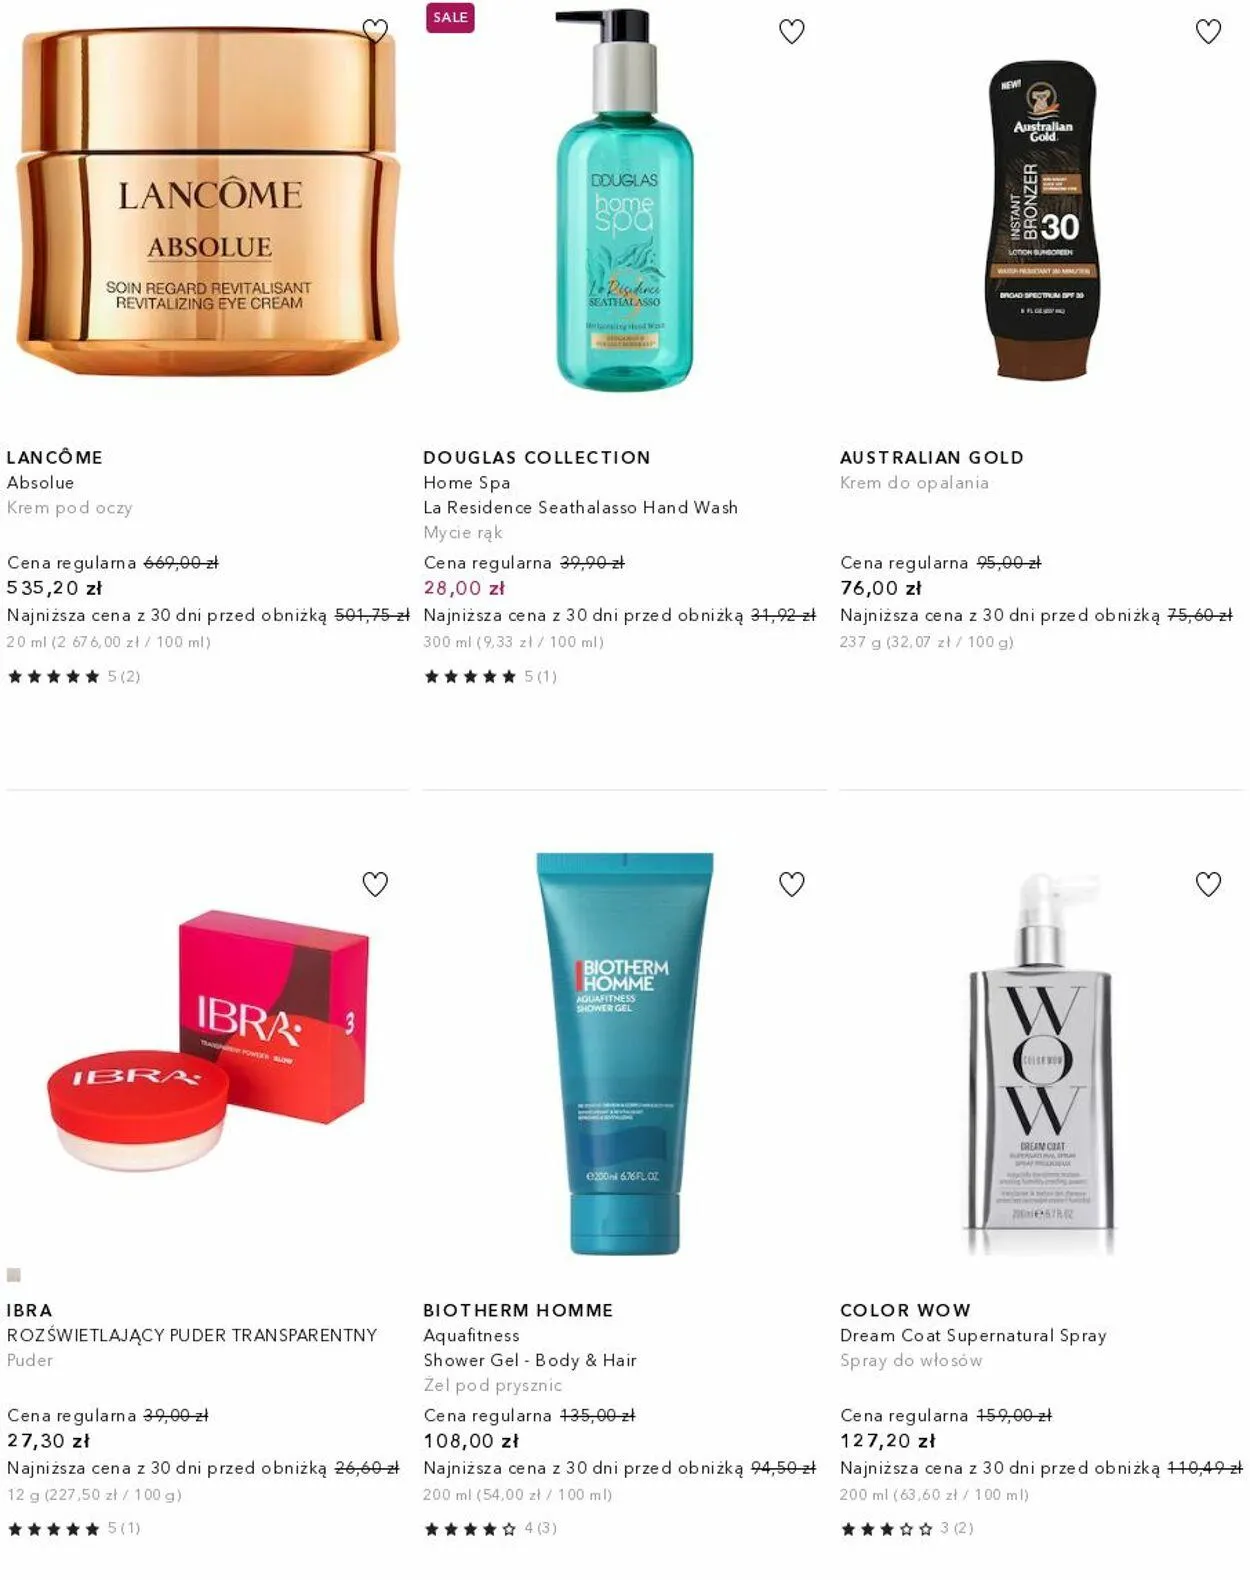The image size is (1250, 1580).
Task: View five-star rating of Lancôme Absolue
Action: (x=74, y=676)
